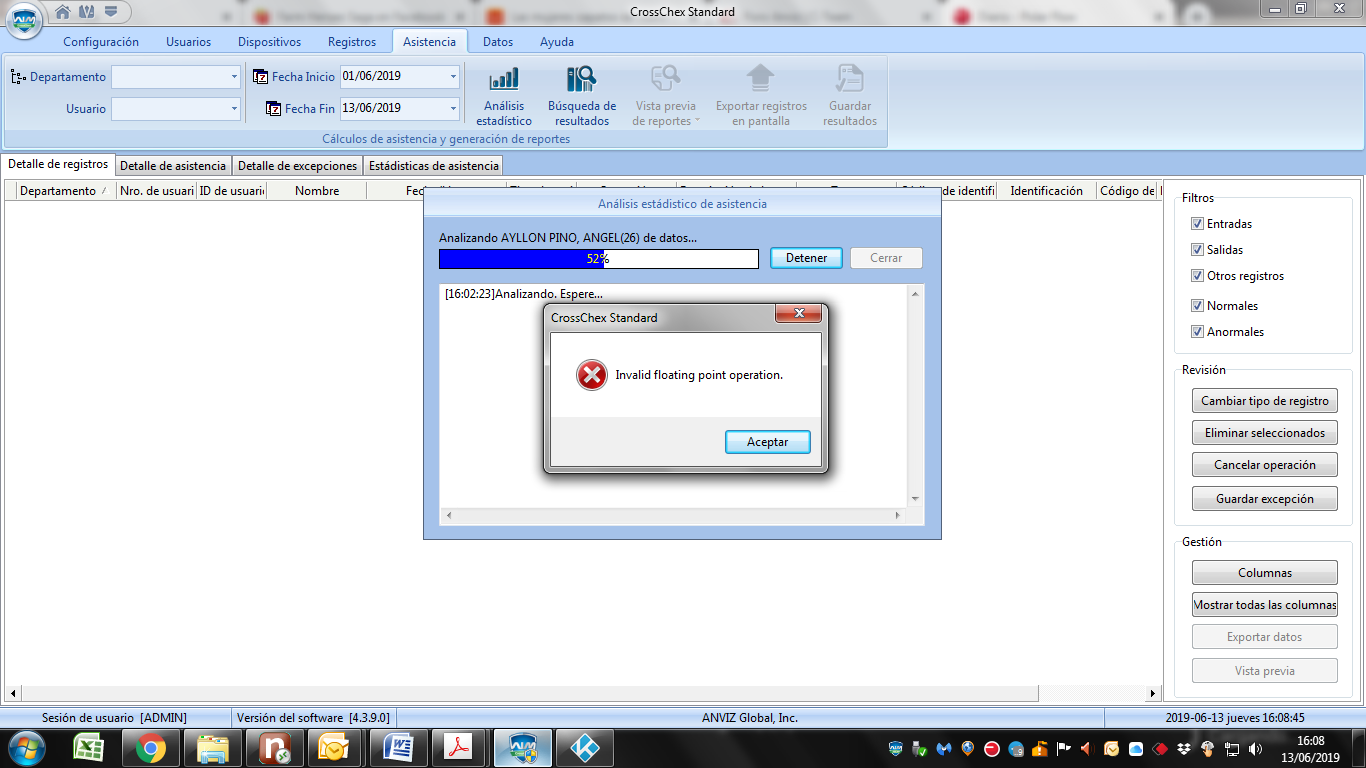1366x768 pixels.
Task: Open Word from the taskbar
Action: (x=398, y=748)
